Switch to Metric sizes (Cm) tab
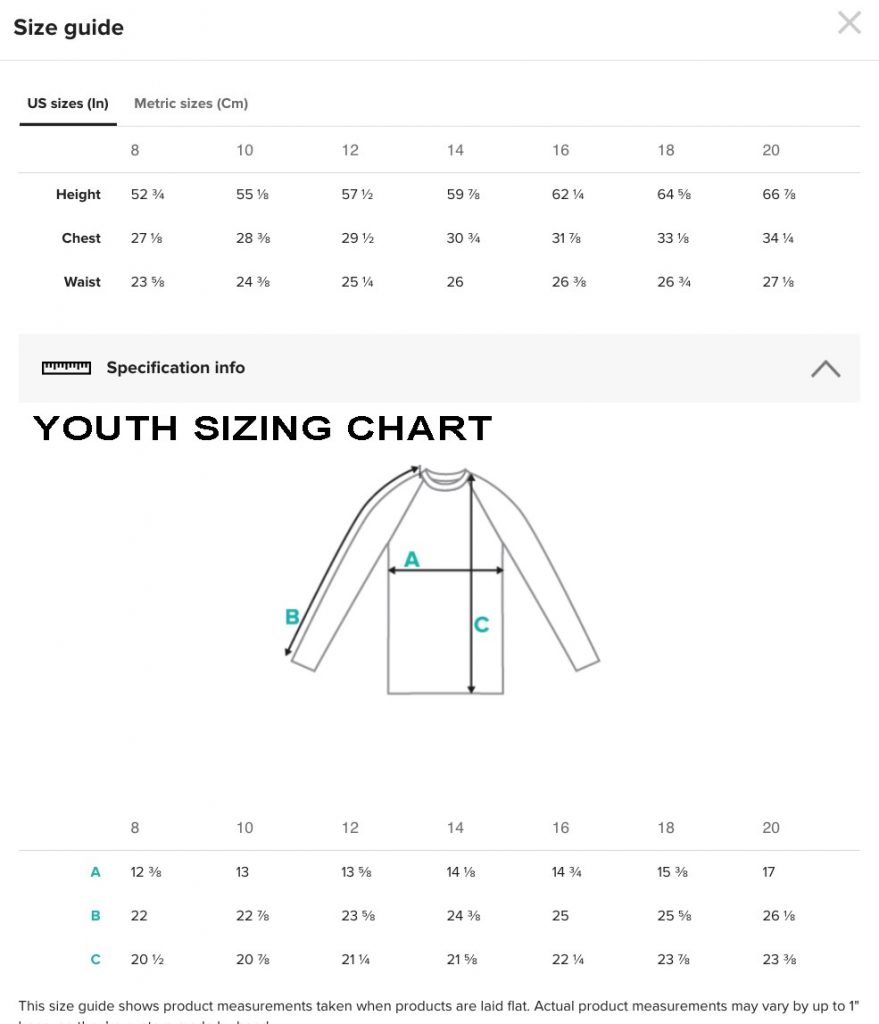The height and width of the screenshot is (1024, 879). [191, 103]
